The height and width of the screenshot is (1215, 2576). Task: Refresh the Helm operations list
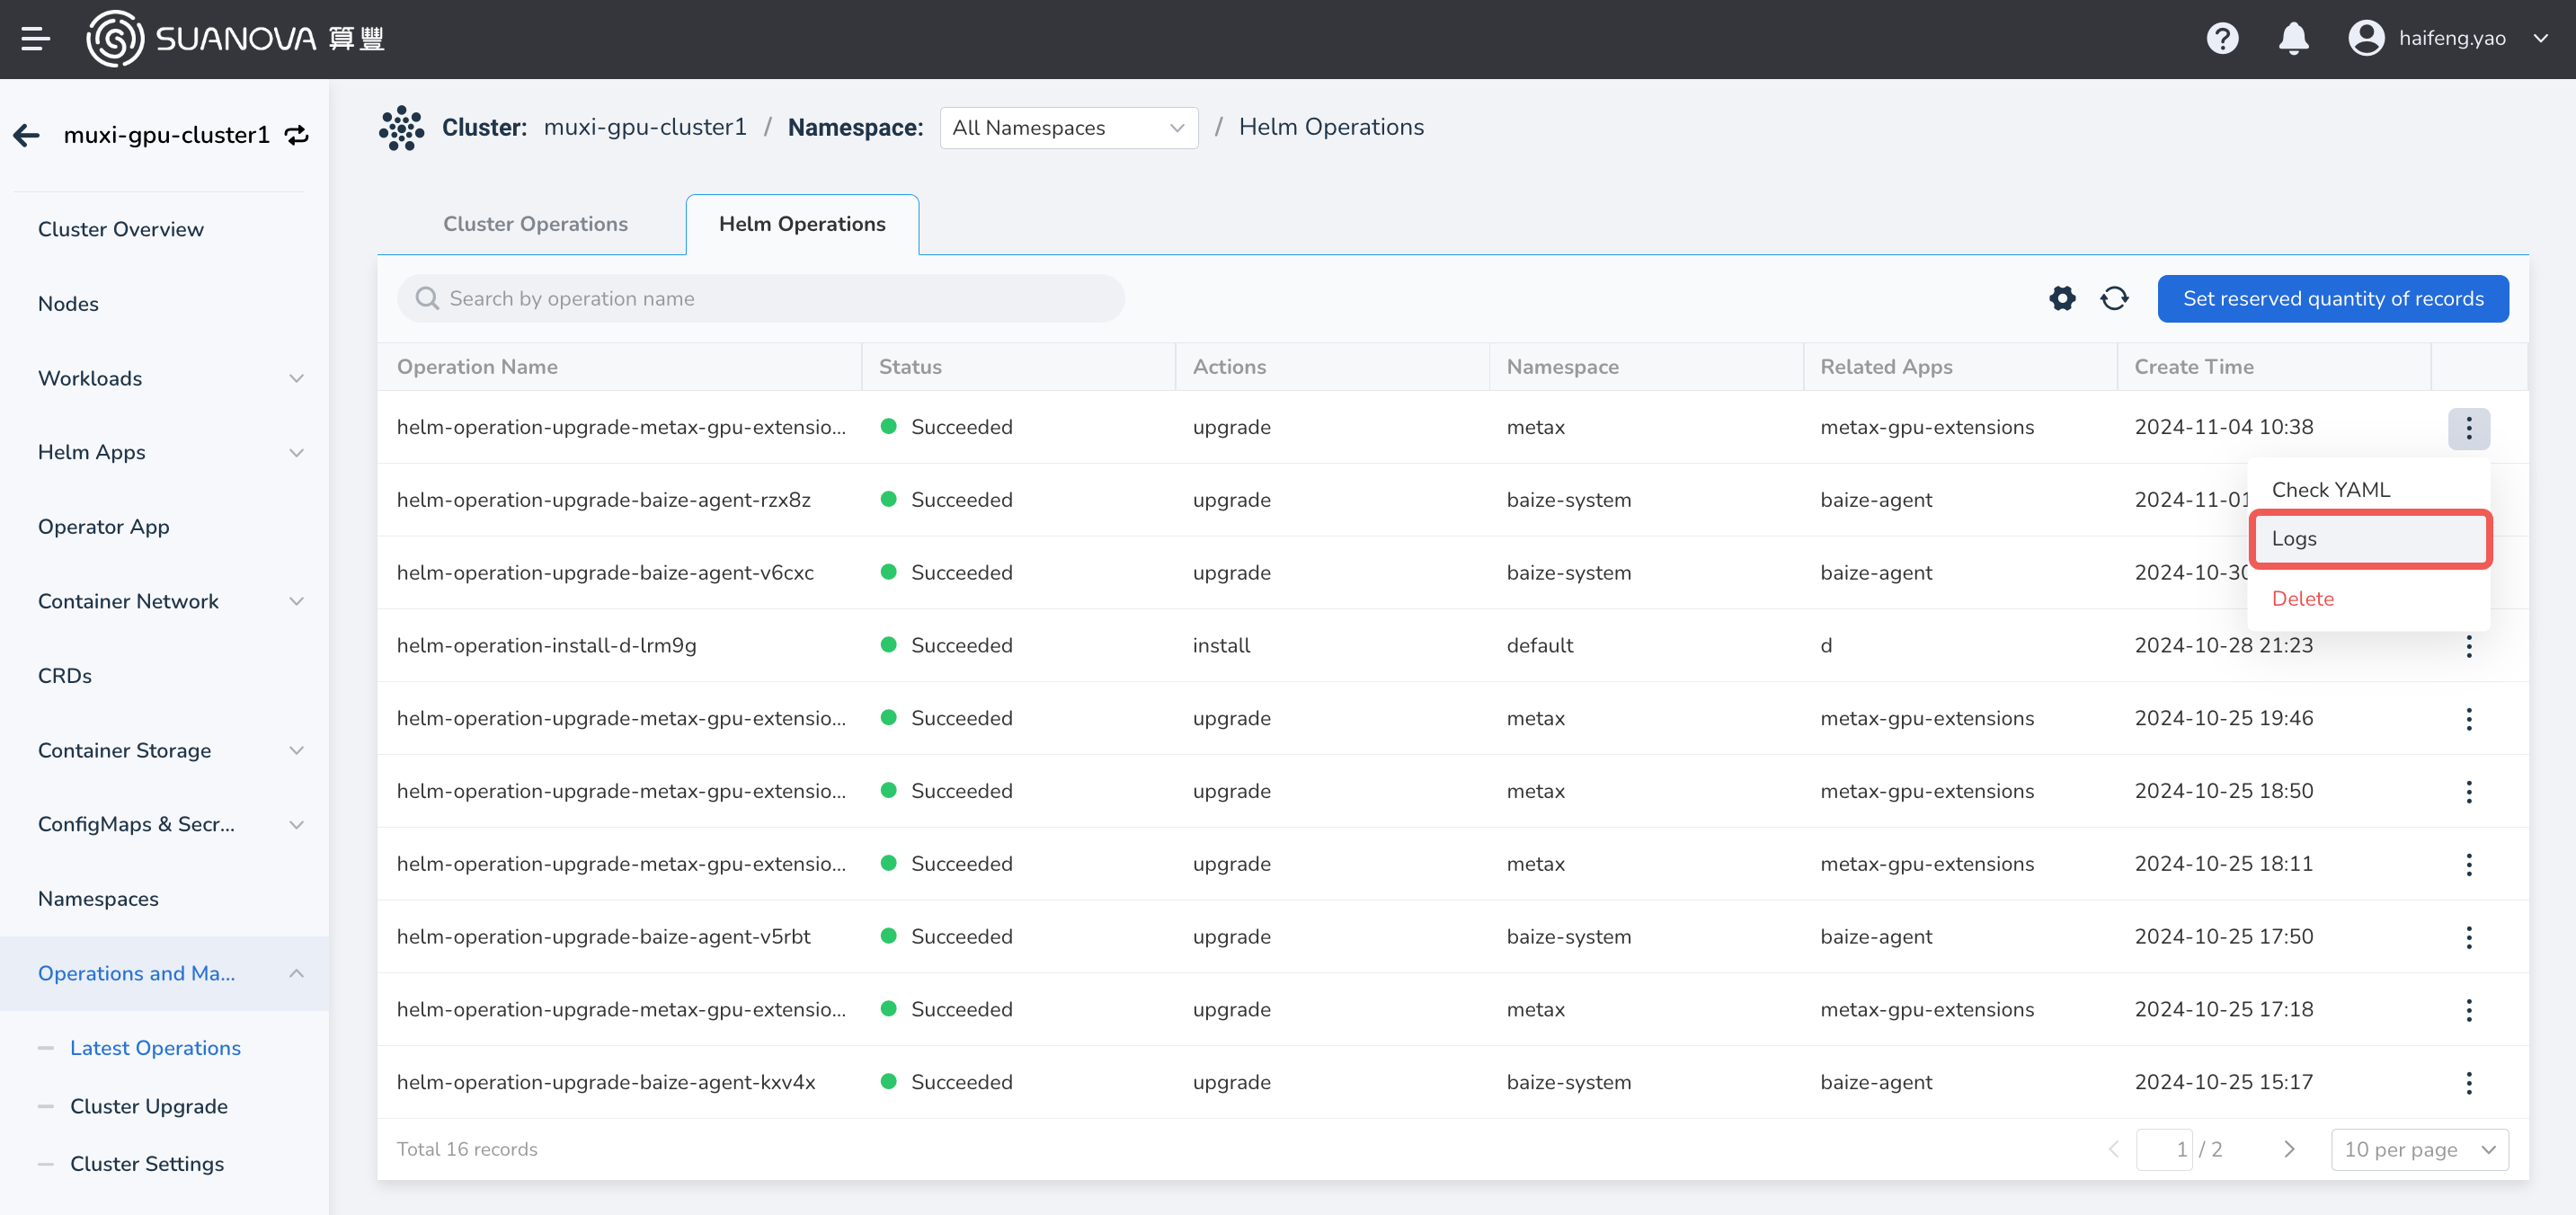pos(2114,298)
